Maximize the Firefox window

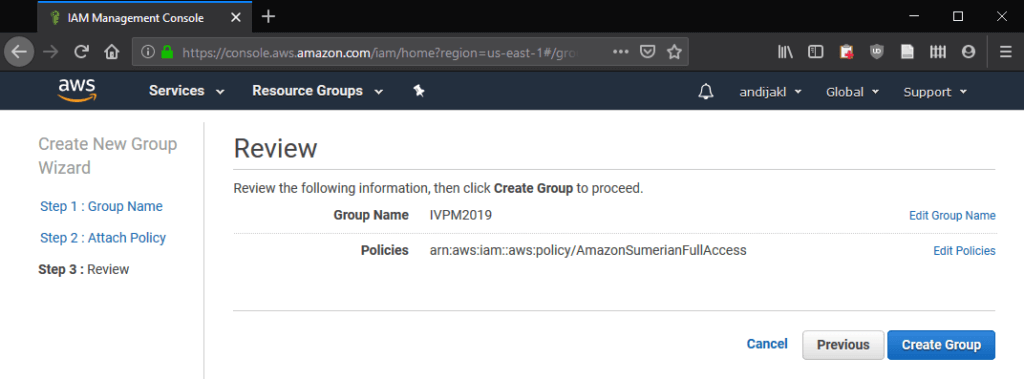coord(958,16)
